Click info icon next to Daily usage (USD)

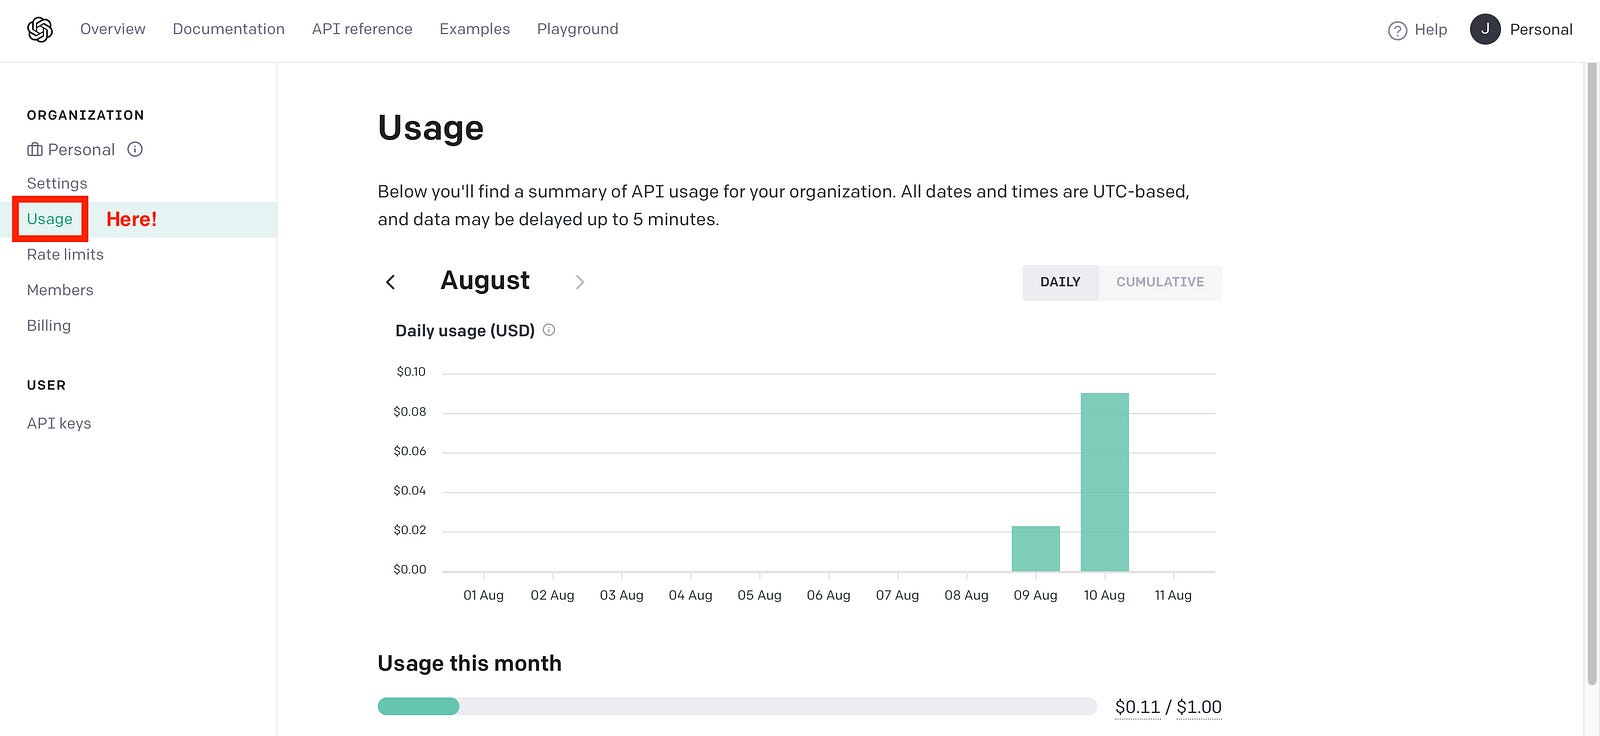(x=549, y=330)
